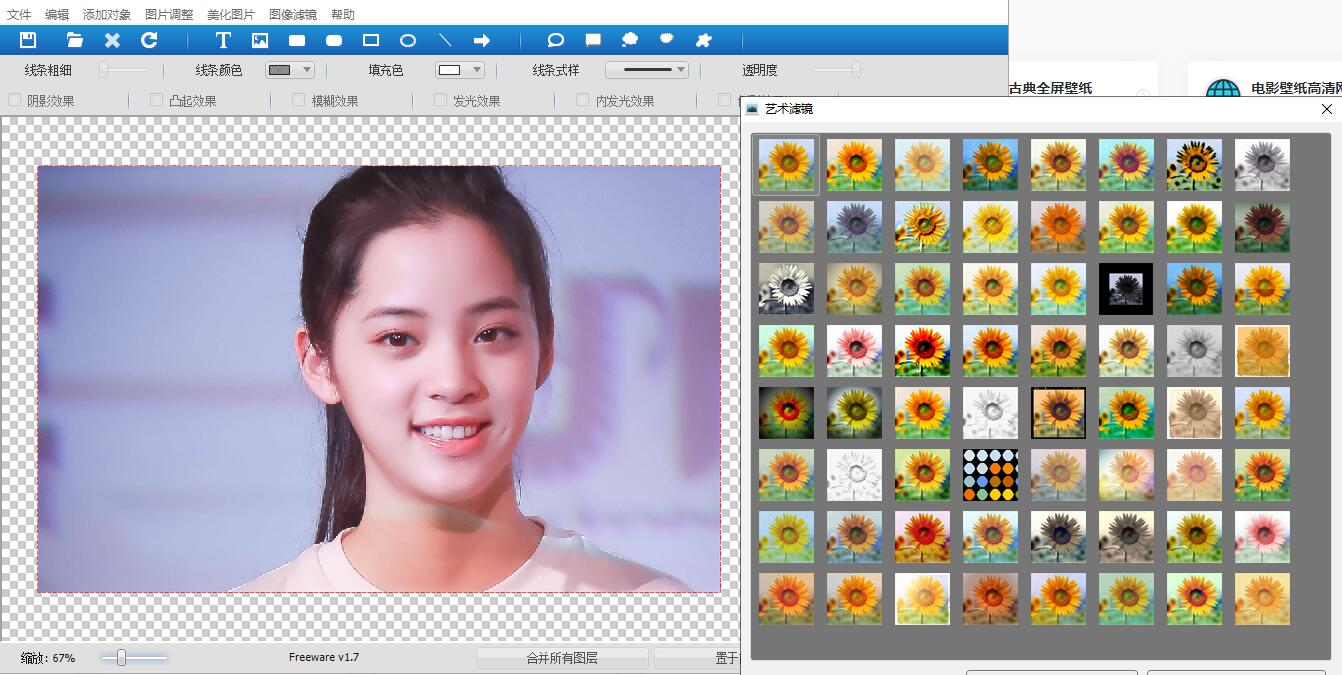Screen dimensions: 1342x675
Task: Select the Text tool in the toolbar
Action: pyautogui.click(x=222, y=40)
